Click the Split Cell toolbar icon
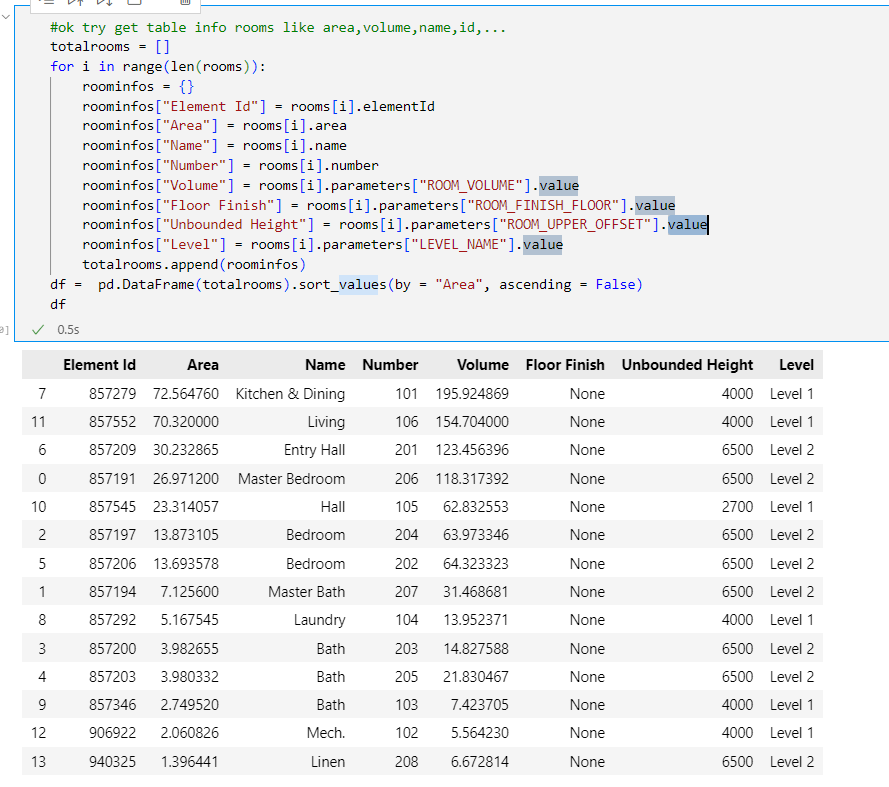 coord(133,3)
